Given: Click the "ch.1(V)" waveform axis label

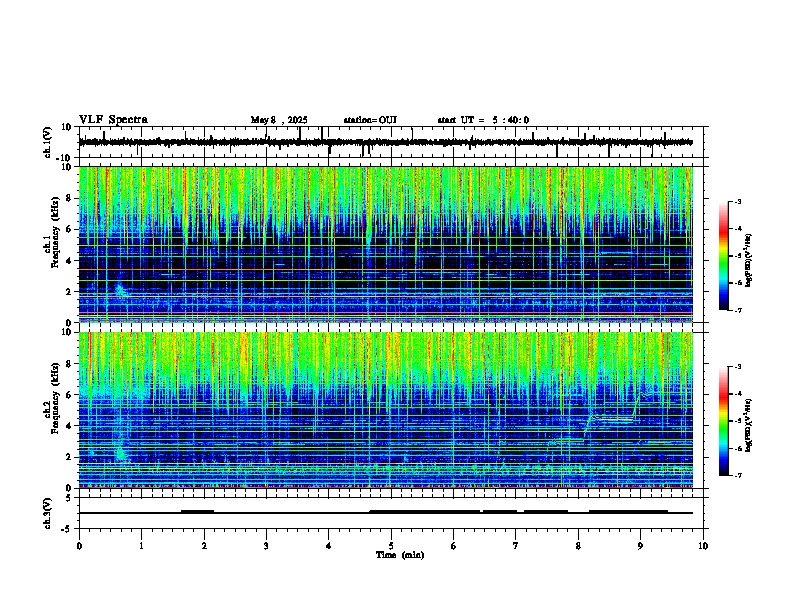Looking at the screenshot, I should pos(48,142).
